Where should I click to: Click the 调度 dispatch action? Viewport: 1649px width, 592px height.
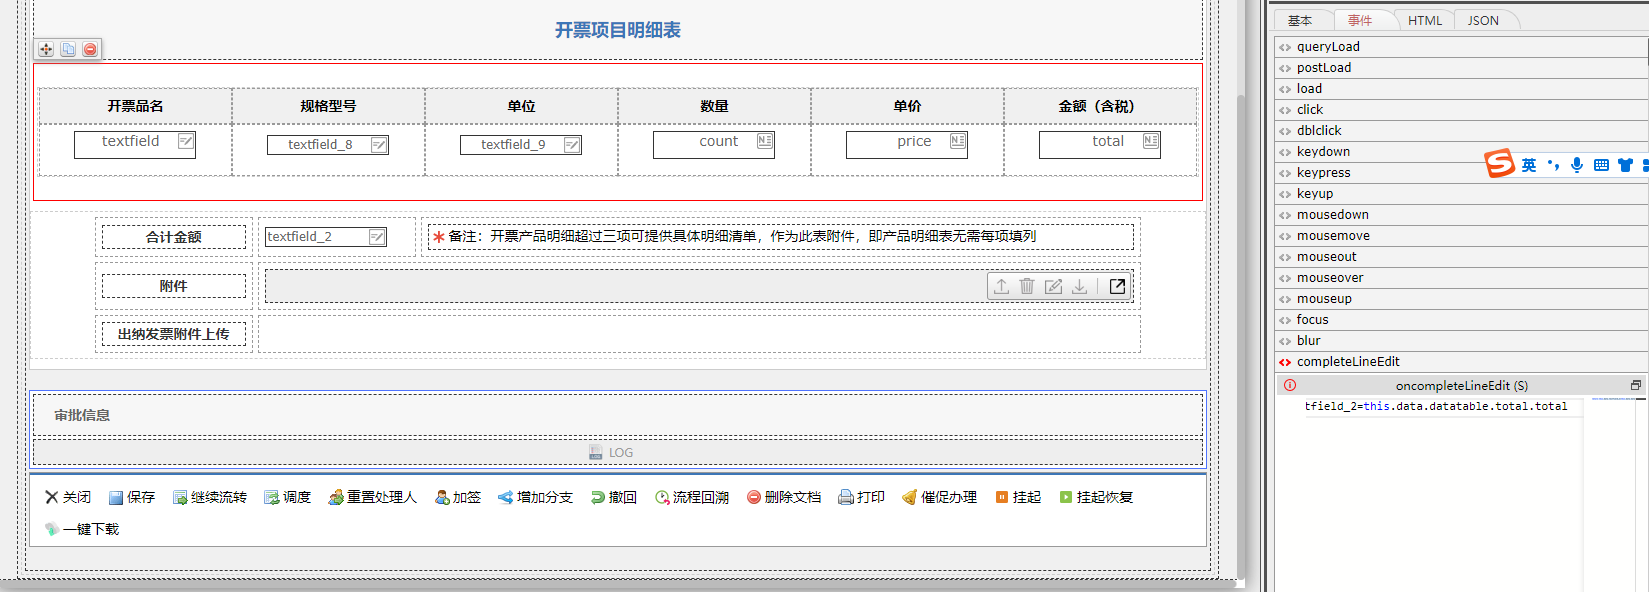coord(288,497)
